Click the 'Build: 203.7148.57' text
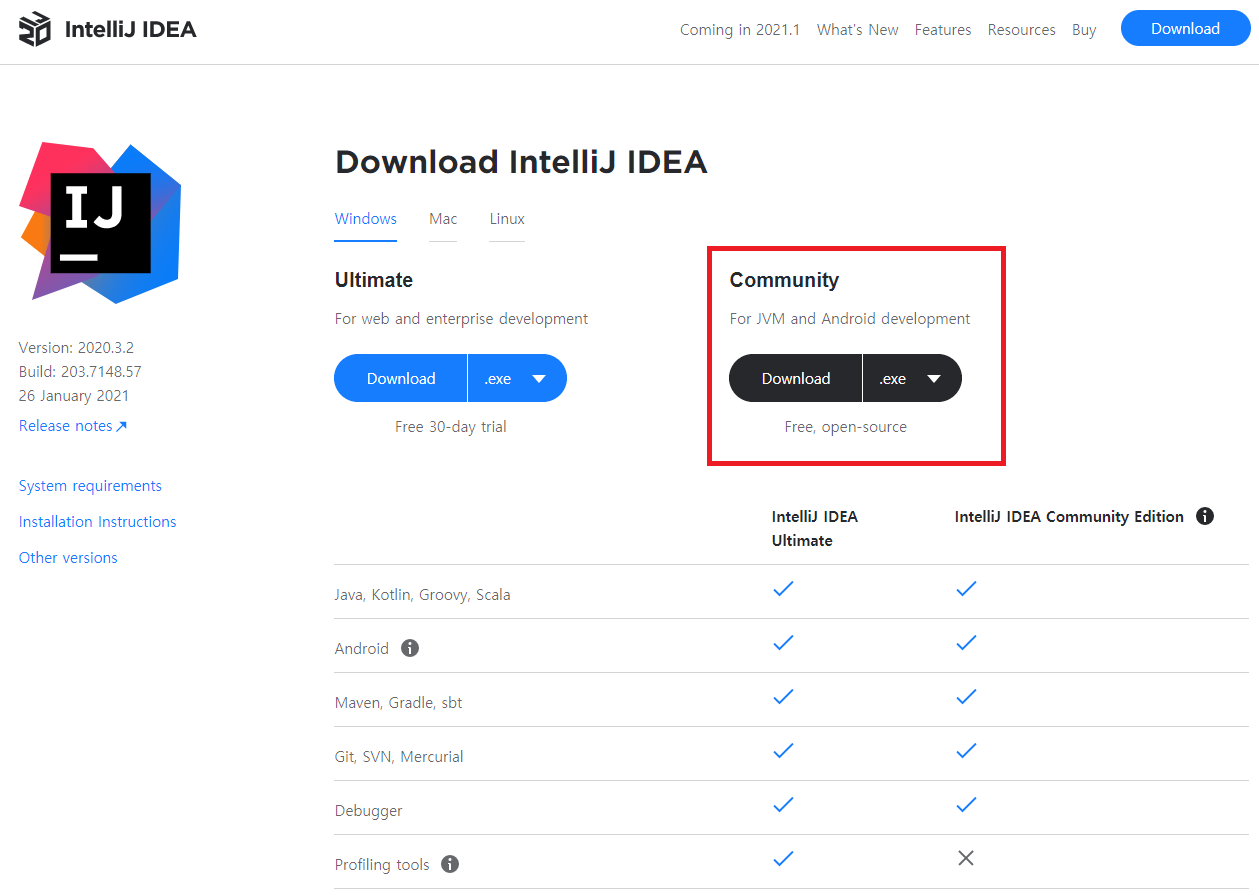The width and height of the screenshot is (1259, 895). [x=80, y=372]
